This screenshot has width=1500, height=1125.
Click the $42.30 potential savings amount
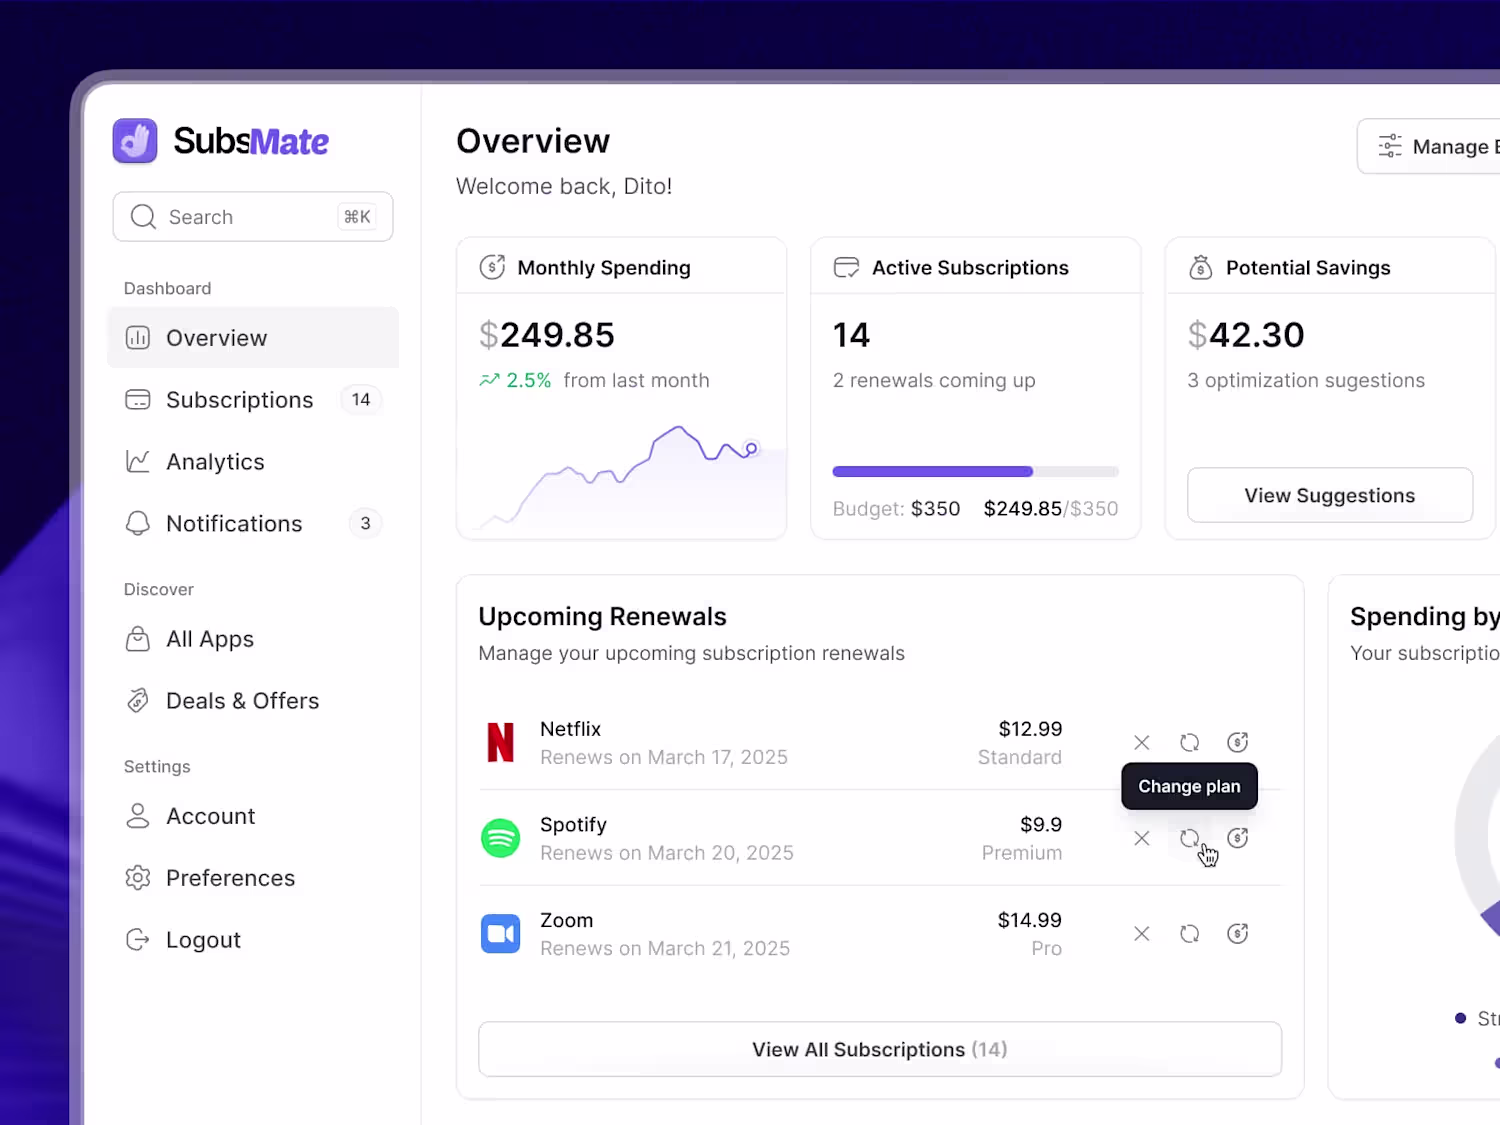(x=1246, y=335)
